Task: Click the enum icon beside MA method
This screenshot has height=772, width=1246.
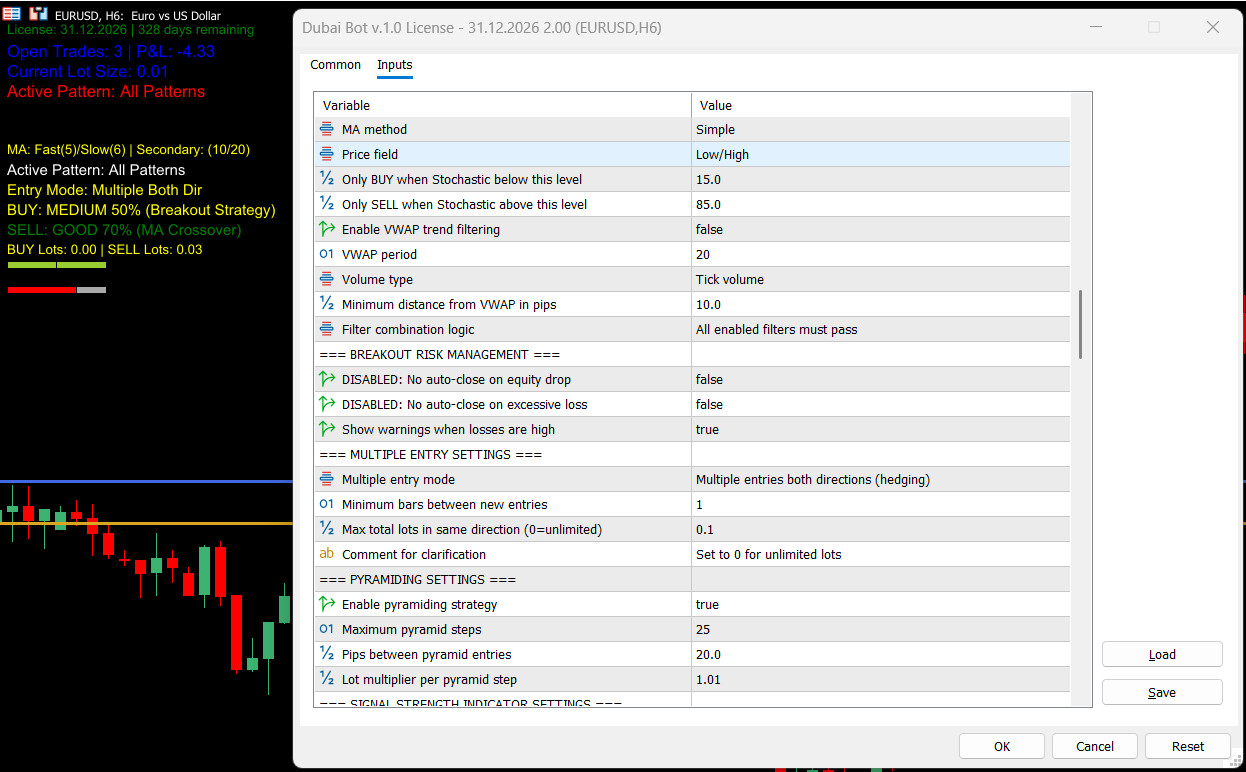Action: pos(327,129)
